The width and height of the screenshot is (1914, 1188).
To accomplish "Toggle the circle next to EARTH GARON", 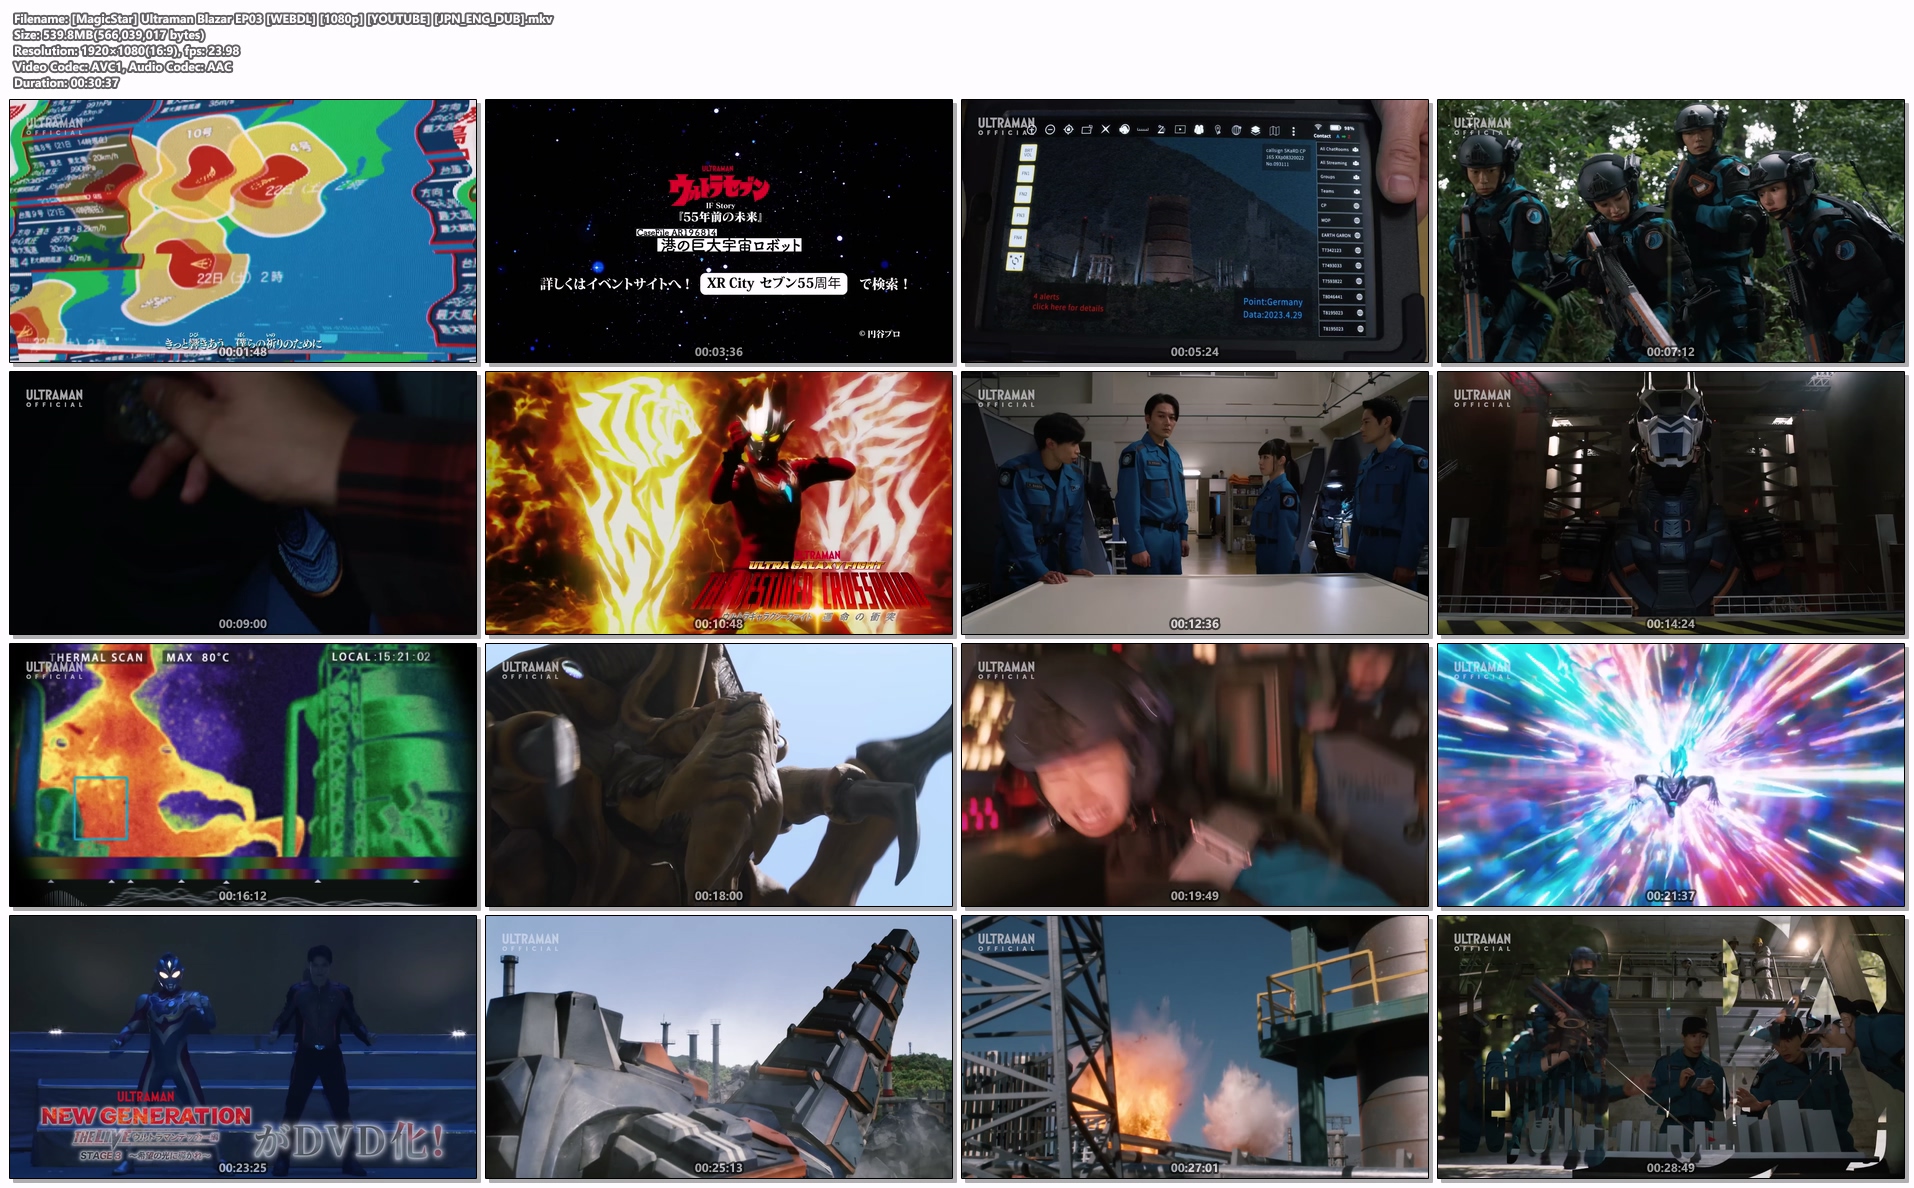I will [1356, 235].
